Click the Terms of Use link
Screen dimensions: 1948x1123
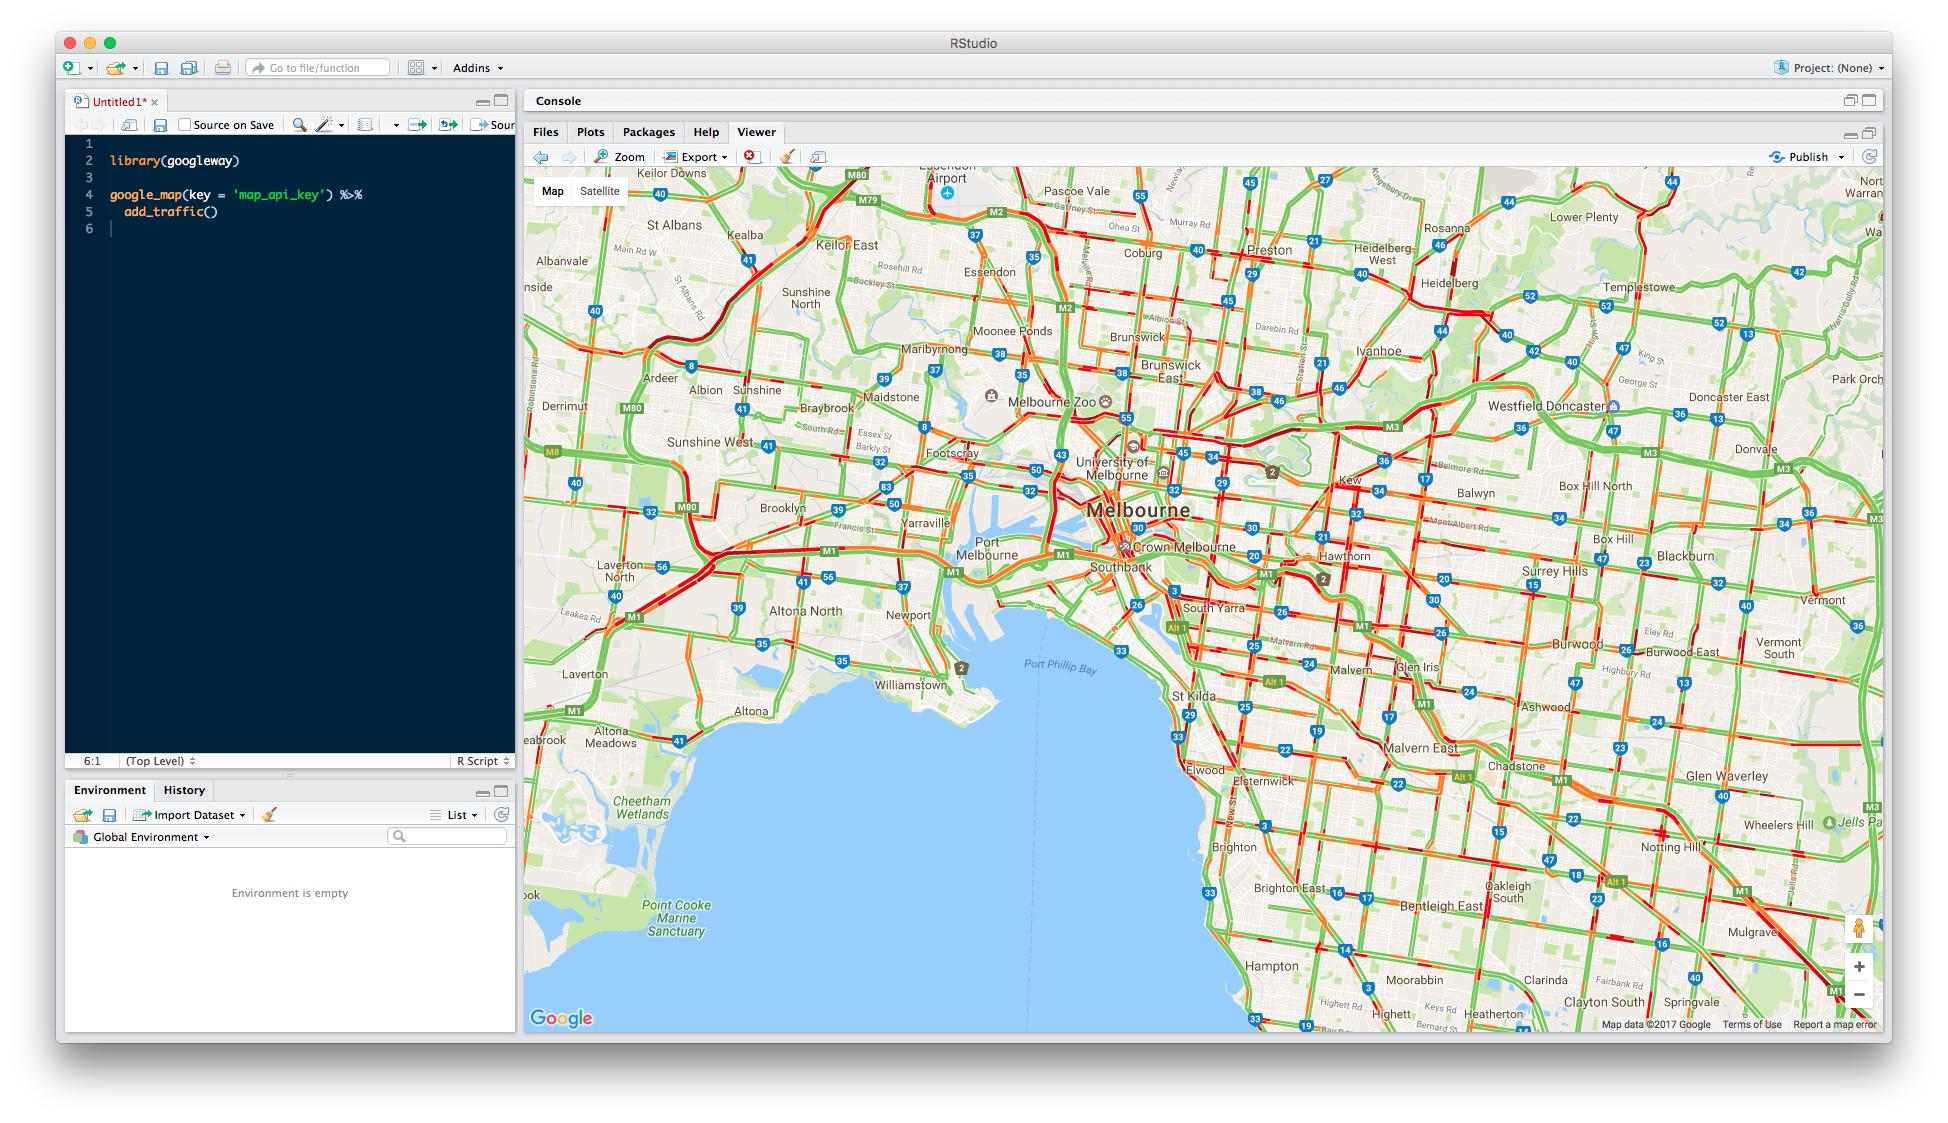(x=1751, y=1024)
